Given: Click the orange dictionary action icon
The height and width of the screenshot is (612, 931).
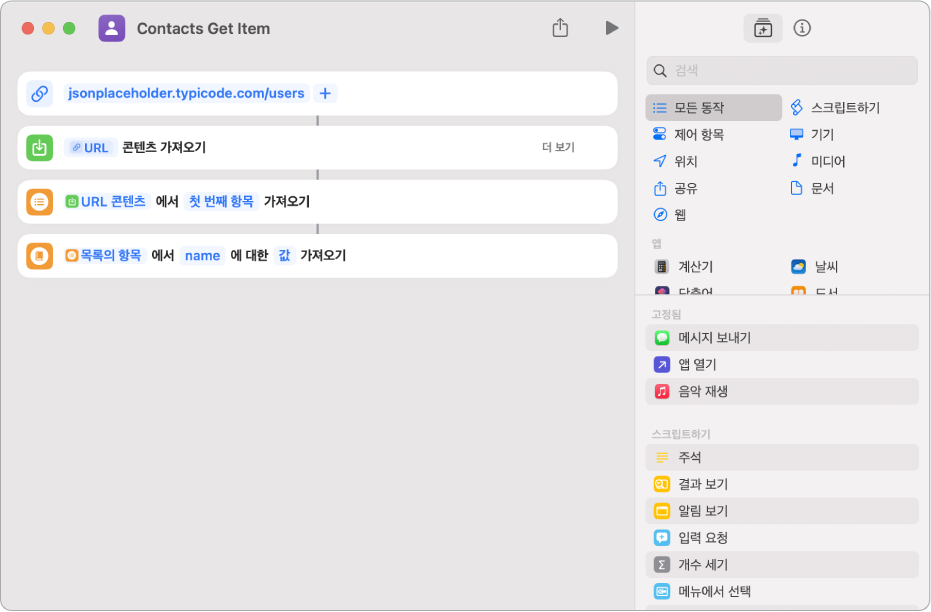Looking at the screenshot, I should tap(40, 256).
